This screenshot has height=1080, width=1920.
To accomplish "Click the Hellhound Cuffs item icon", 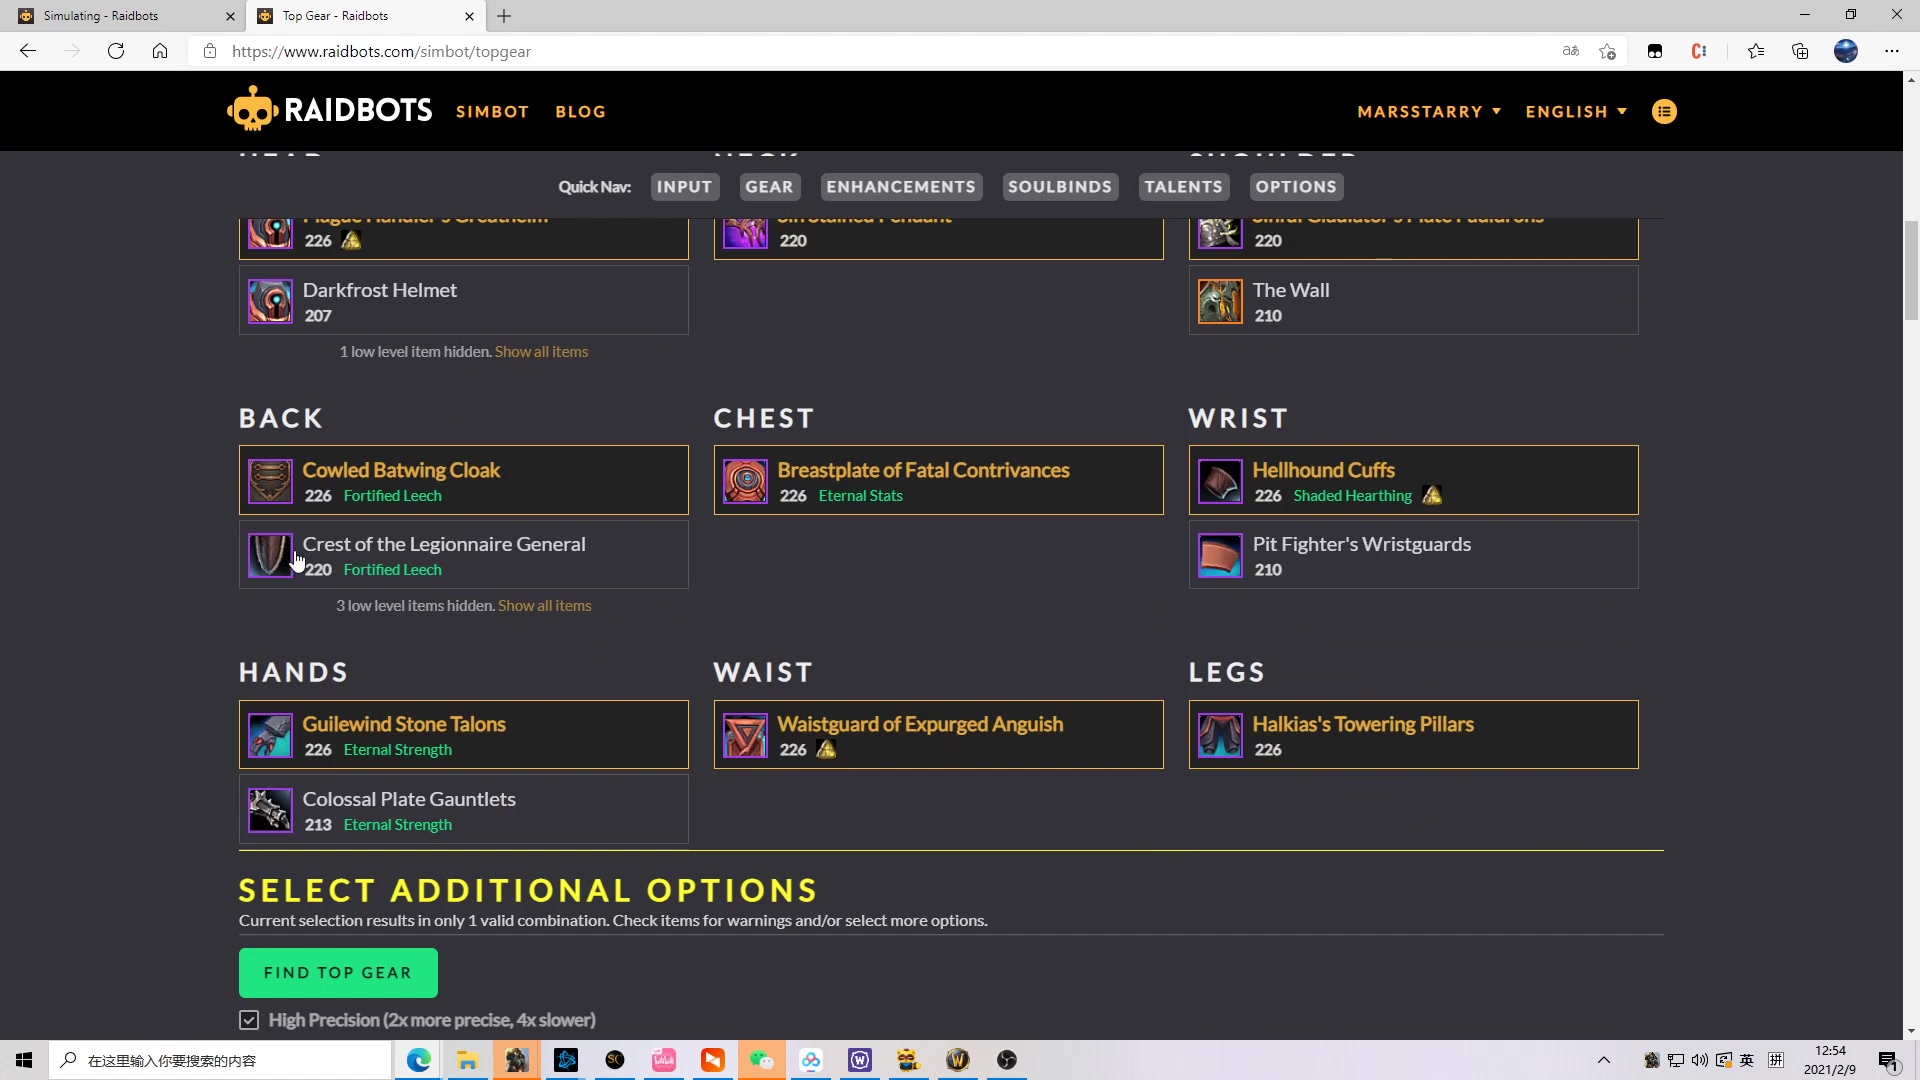I will point(1218,480).
